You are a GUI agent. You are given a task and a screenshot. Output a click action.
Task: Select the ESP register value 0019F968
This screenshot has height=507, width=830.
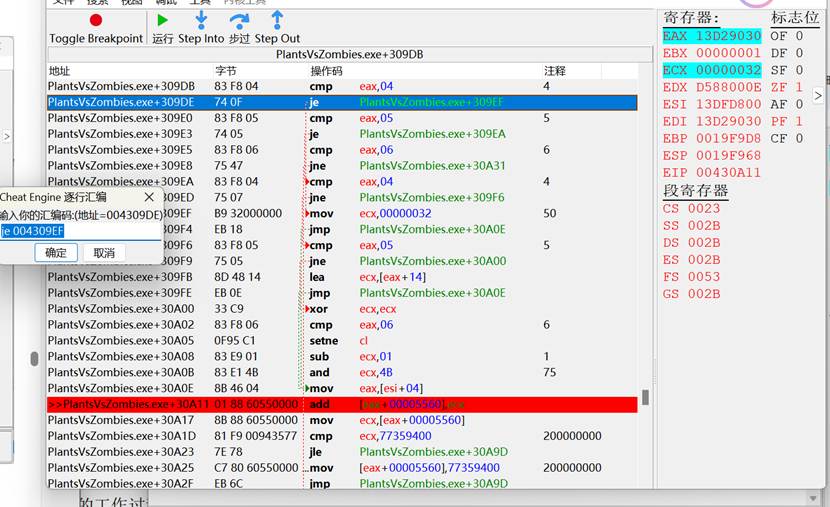(728, 156)
